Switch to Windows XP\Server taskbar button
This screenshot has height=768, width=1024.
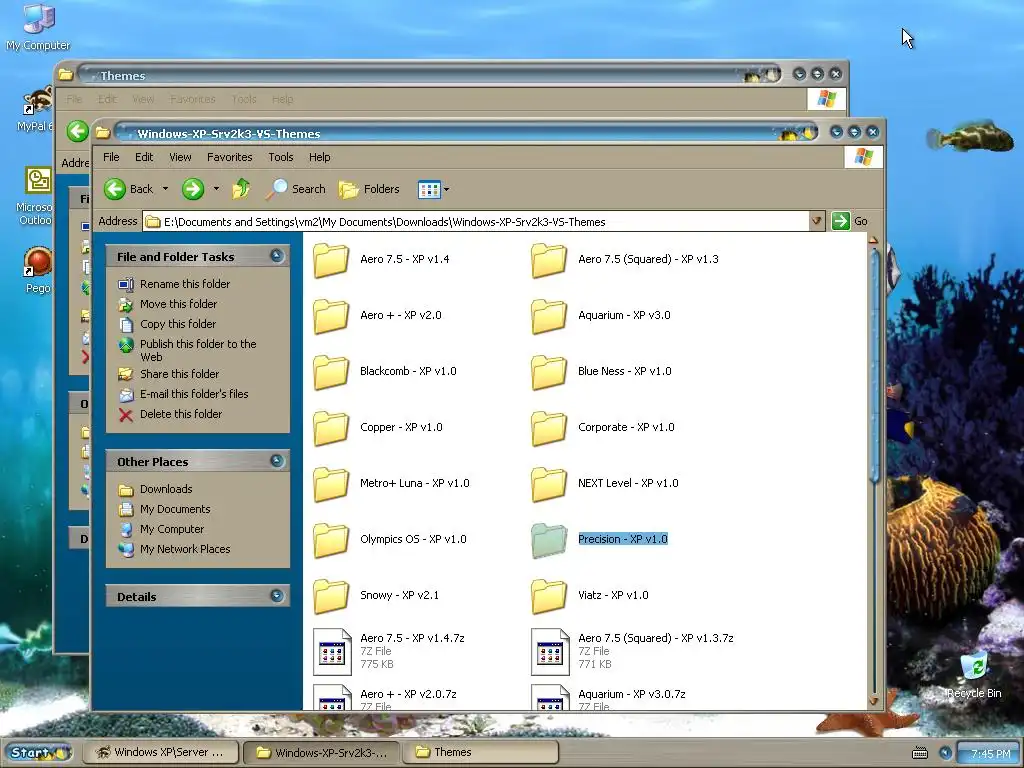click(161, 752)
